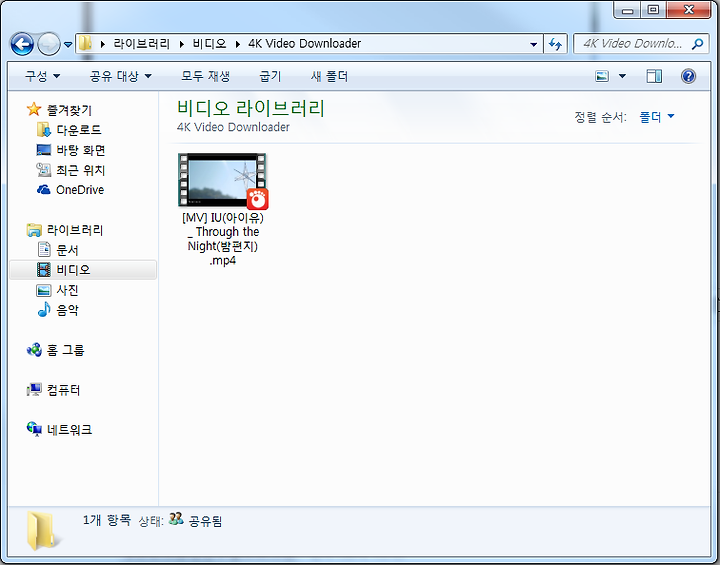The image size is (720, 565).
Task: Toggle the preview pane icon
Action: (x=654, y=76)
